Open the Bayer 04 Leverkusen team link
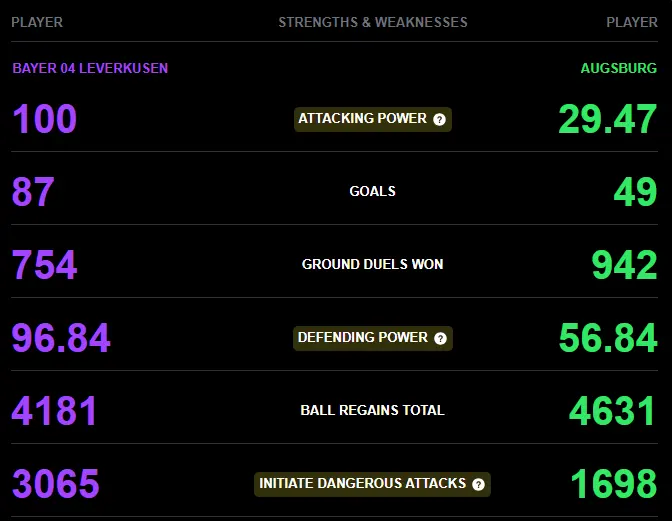 click(90, 68)
